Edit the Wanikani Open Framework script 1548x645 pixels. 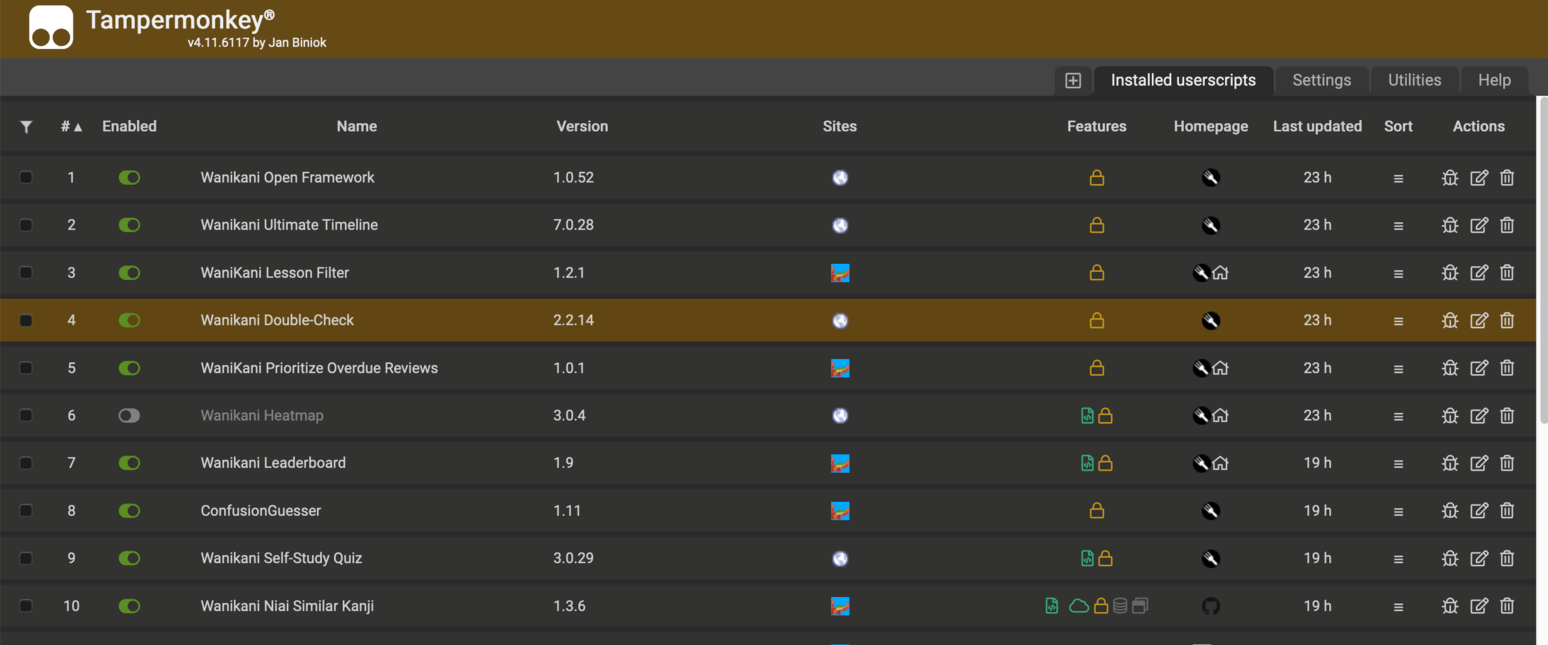pos(1479,178)
